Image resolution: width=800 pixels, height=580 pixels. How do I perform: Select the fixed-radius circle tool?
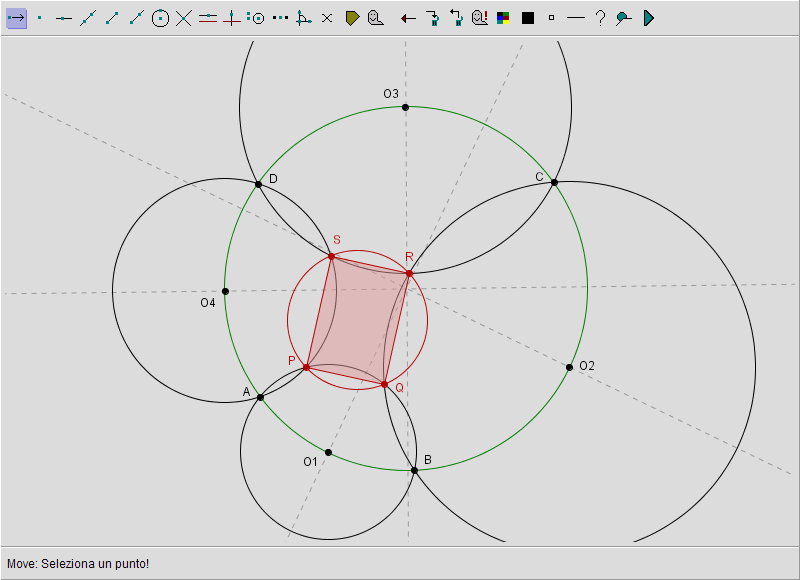[256, 18]
